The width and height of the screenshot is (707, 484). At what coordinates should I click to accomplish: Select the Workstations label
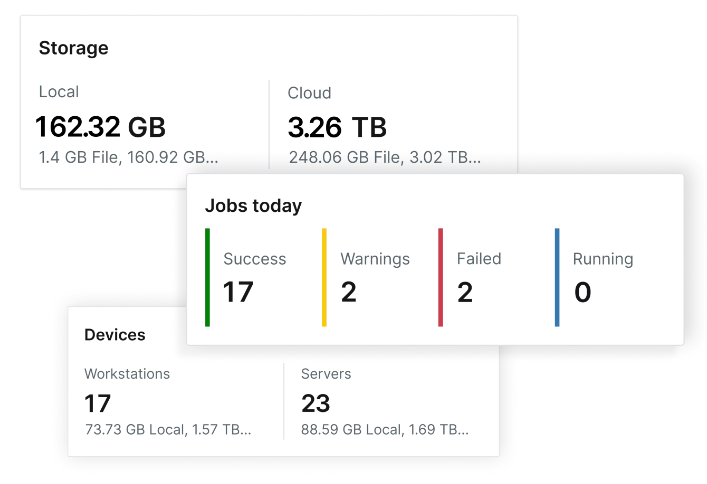(127, 374)
